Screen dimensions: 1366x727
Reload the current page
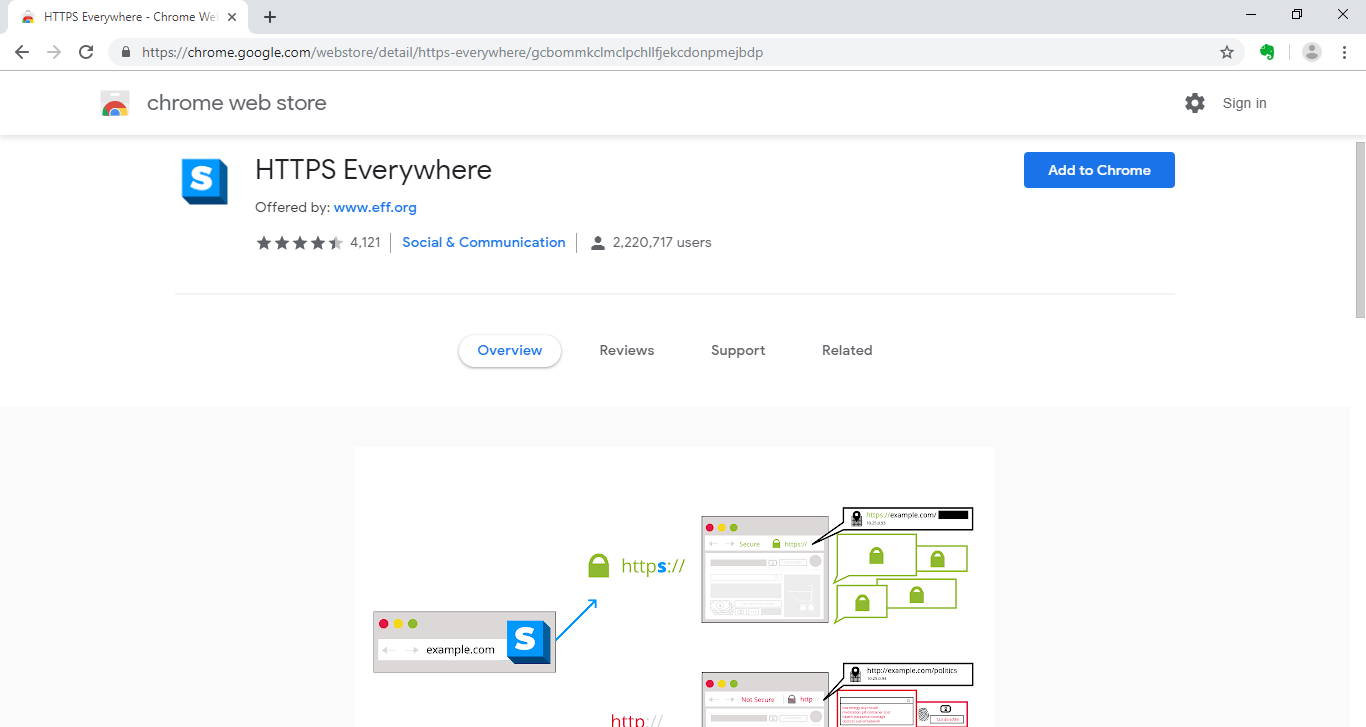[86, 52]
